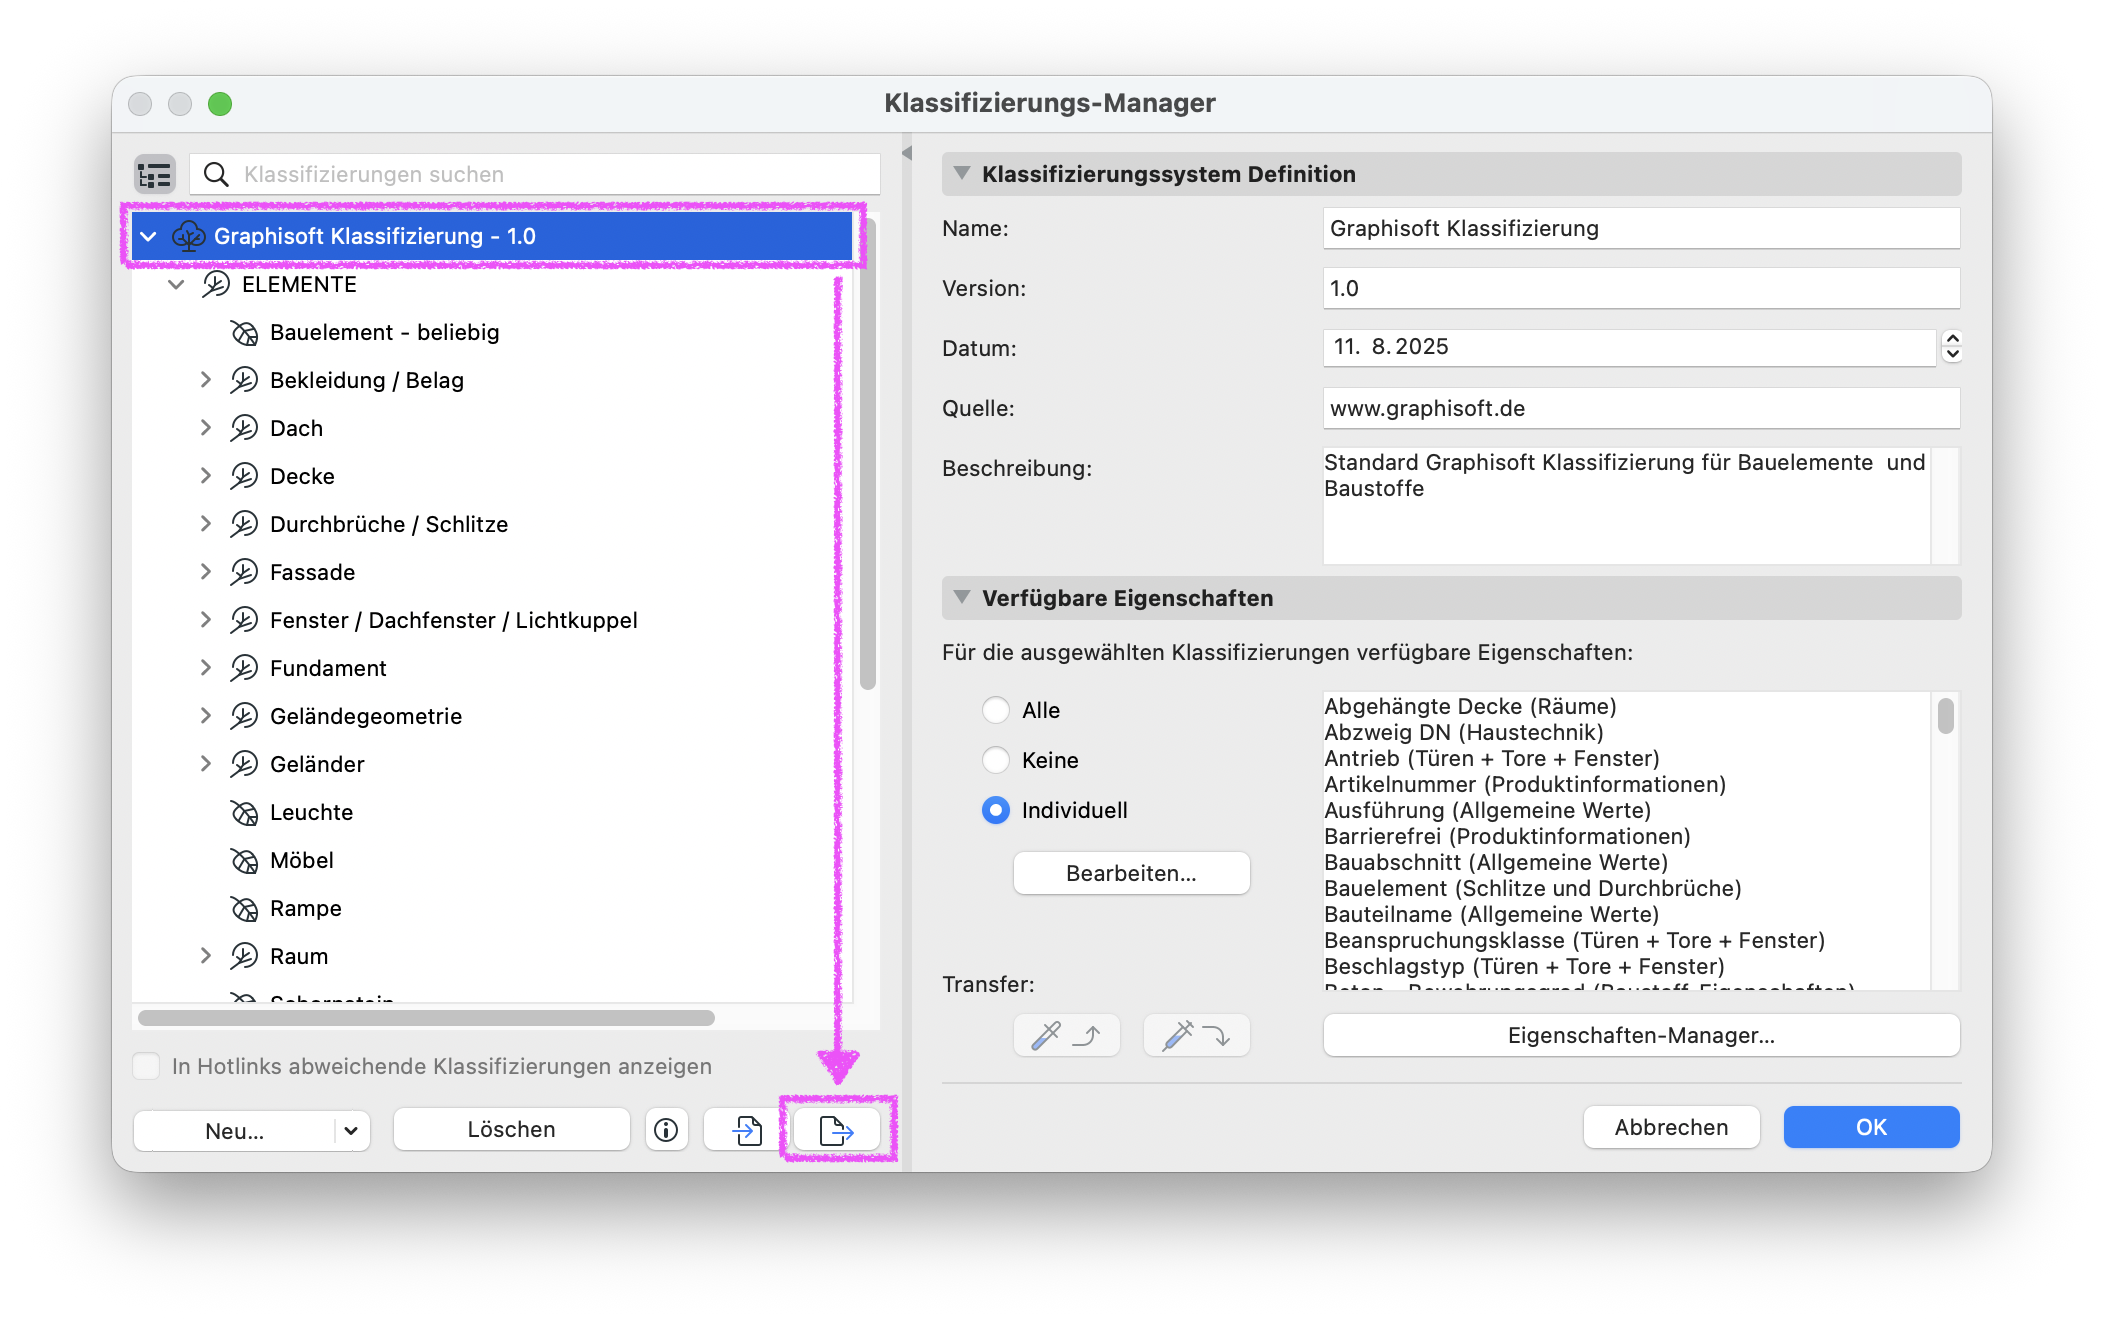This screenshot has height=1320, width=2104.
Task: Select Bauabschnitt (Allgemeine Werte) property
Action: [x=1496, y=863]
